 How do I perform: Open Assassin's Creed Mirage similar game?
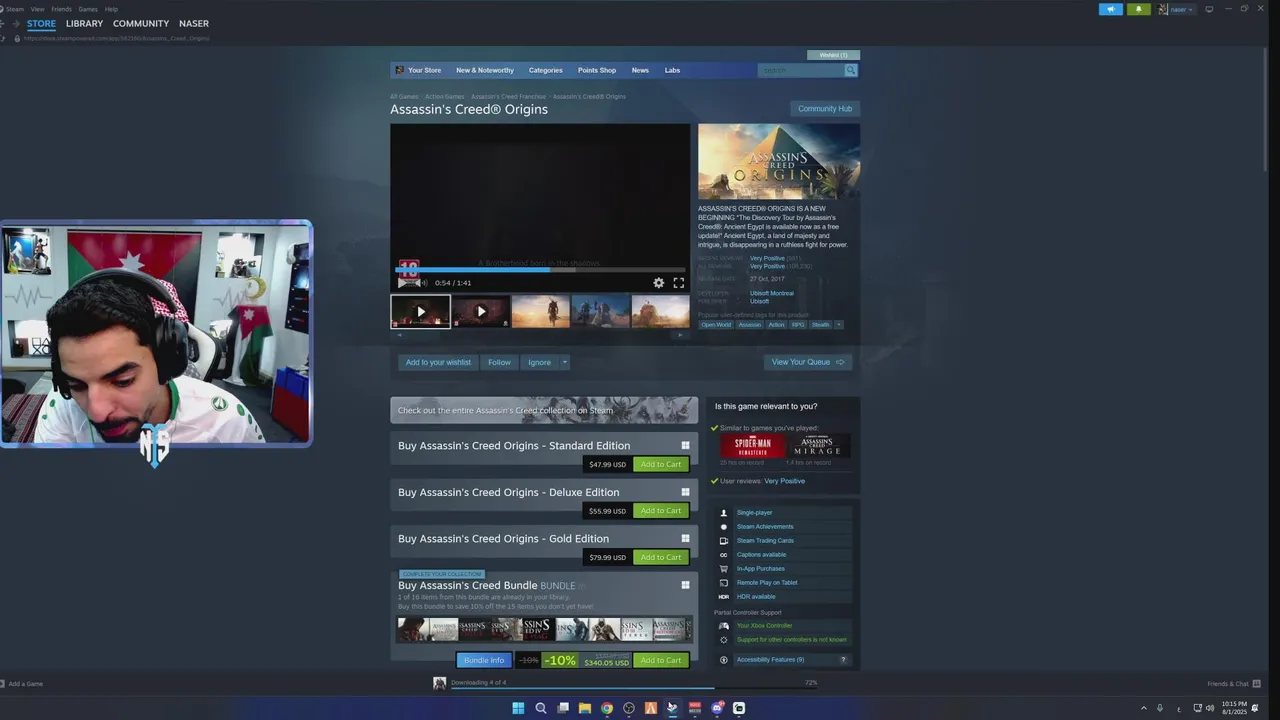click(x=818, y=446)
